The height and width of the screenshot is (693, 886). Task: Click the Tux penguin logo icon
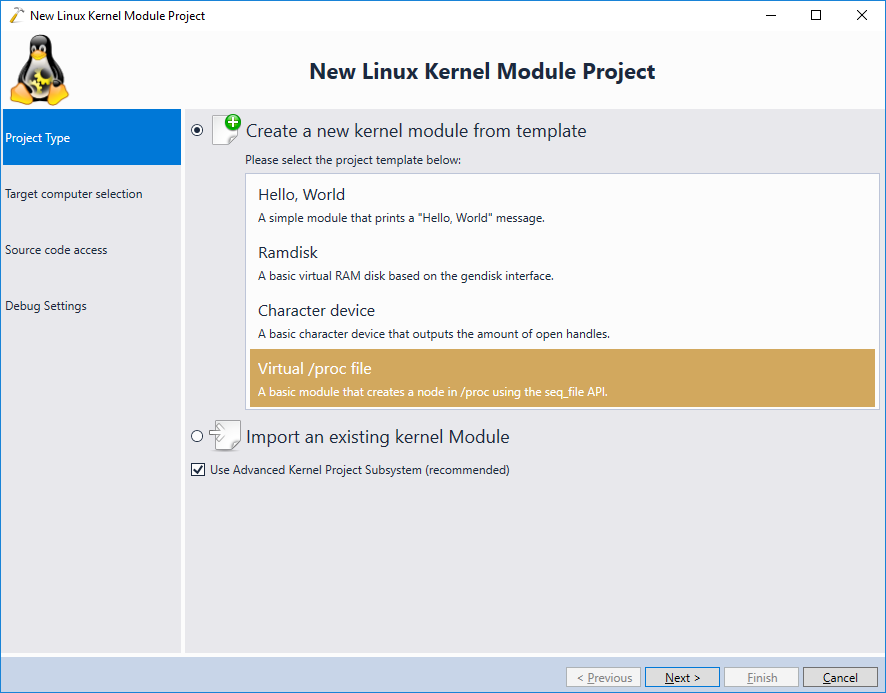point(40,70)
